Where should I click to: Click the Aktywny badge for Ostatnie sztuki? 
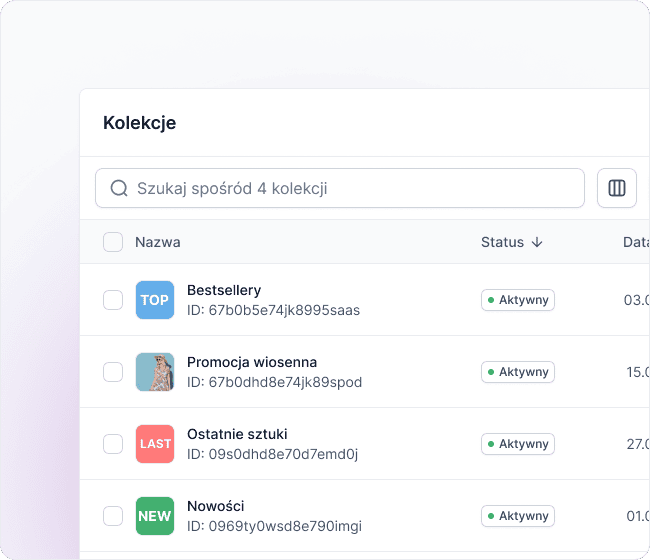[518, 444]
